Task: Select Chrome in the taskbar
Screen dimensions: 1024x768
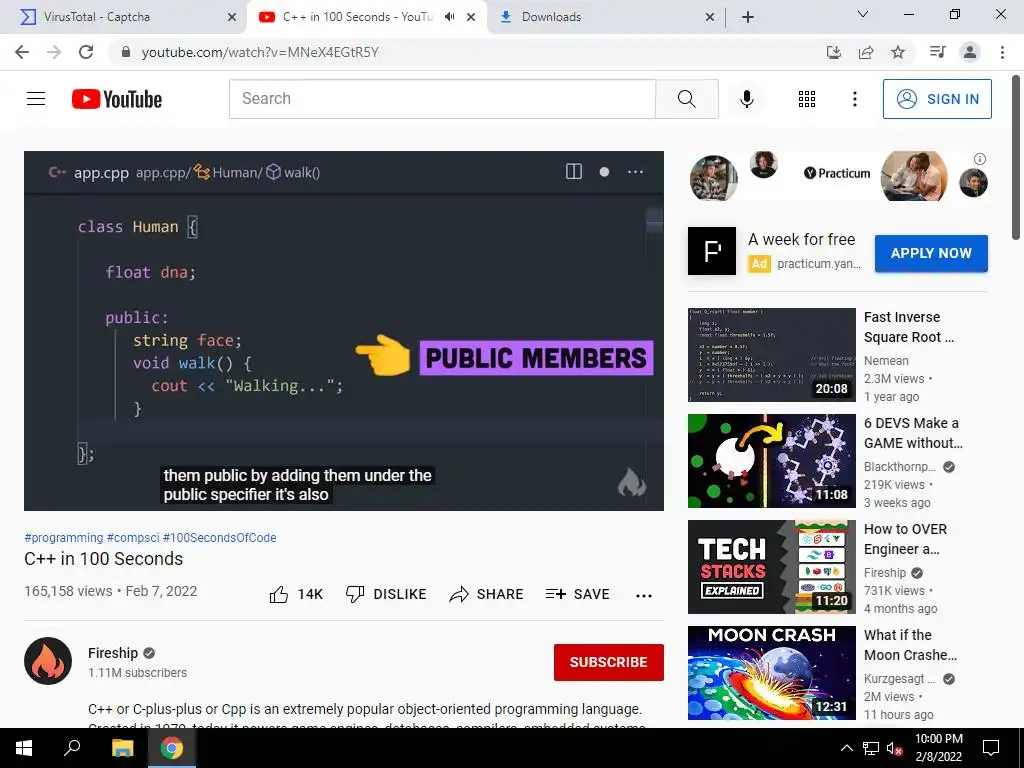Action: 172,748
